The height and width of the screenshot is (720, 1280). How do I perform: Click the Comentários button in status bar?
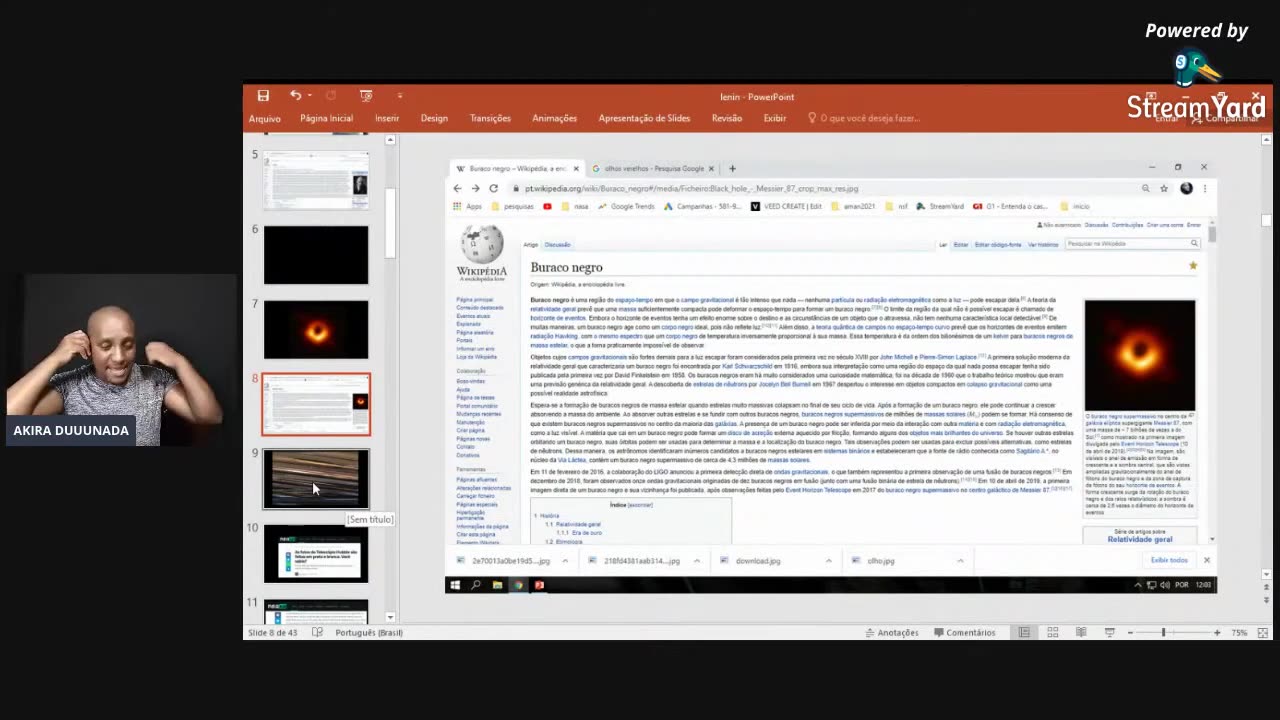(x=965, y=632)
